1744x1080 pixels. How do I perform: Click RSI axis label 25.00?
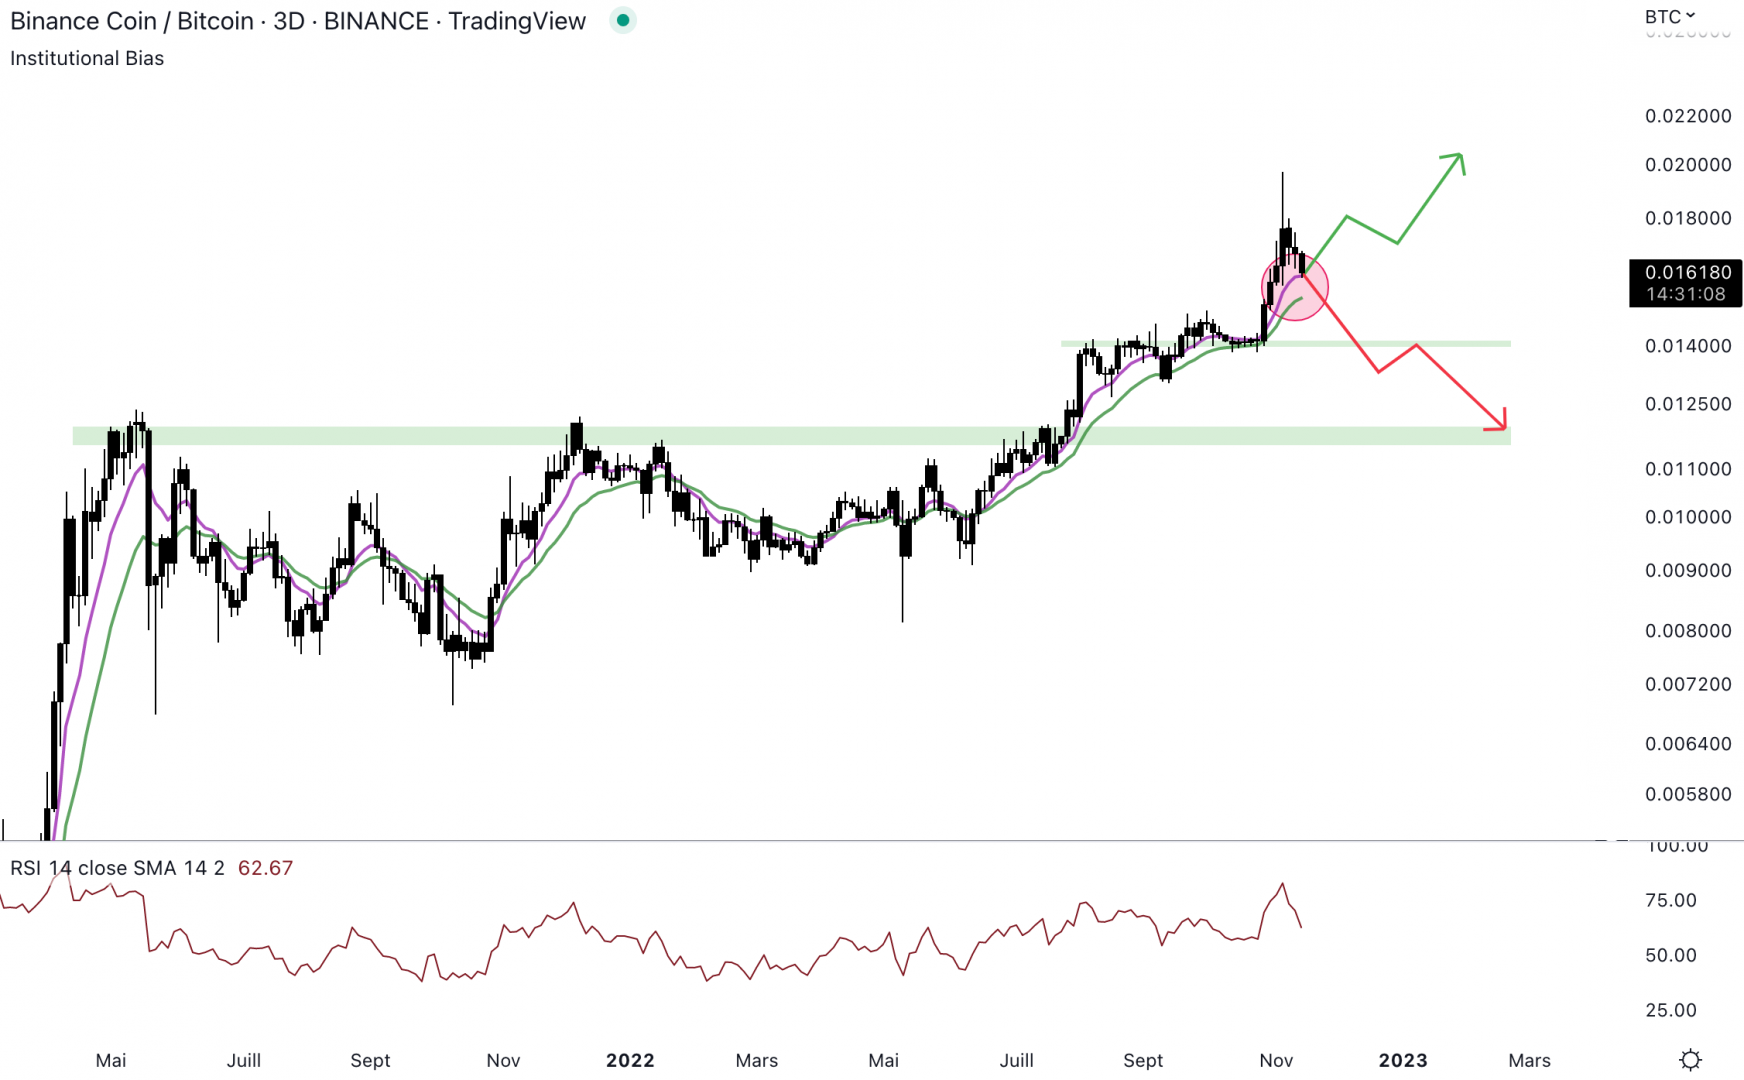1671,1011
